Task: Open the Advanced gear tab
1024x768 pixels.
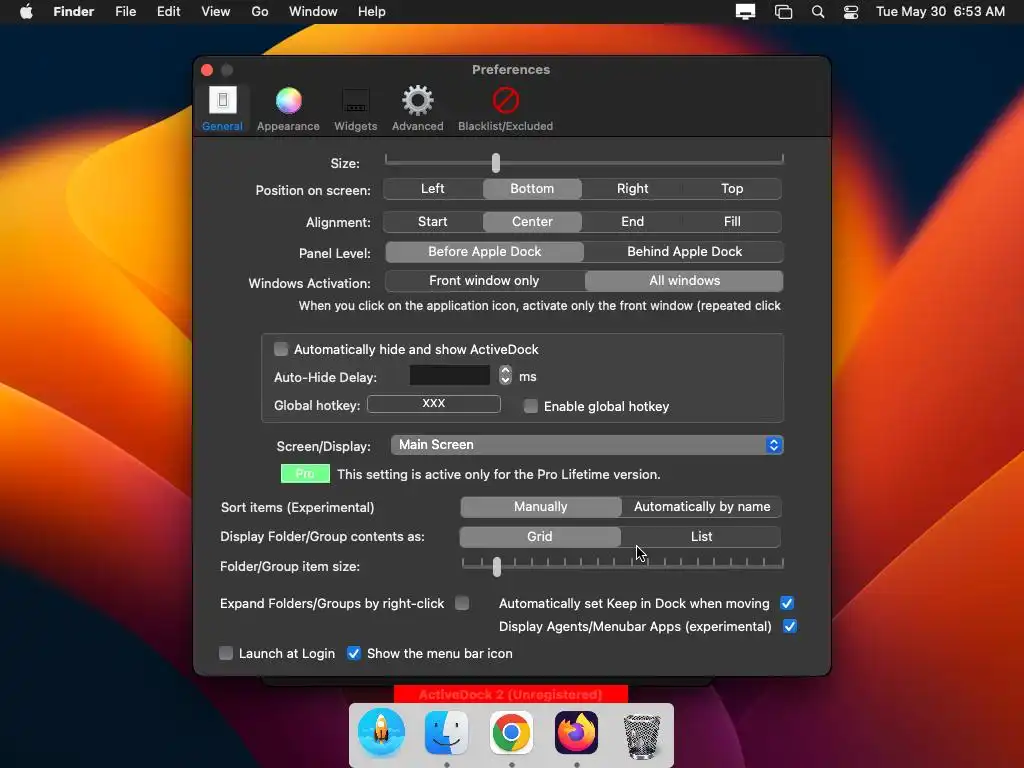Action: point(417,108)
